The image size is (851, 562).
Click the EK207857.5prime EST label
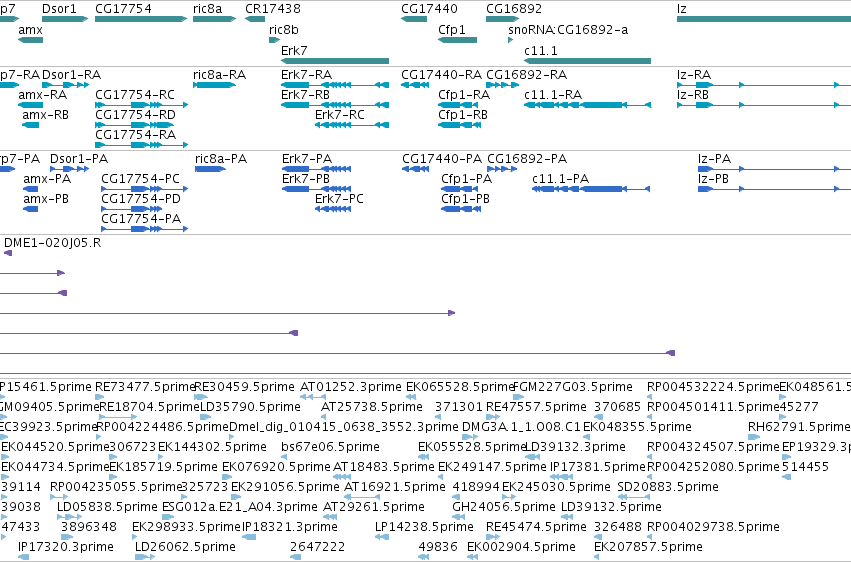[x=649, y=546]
